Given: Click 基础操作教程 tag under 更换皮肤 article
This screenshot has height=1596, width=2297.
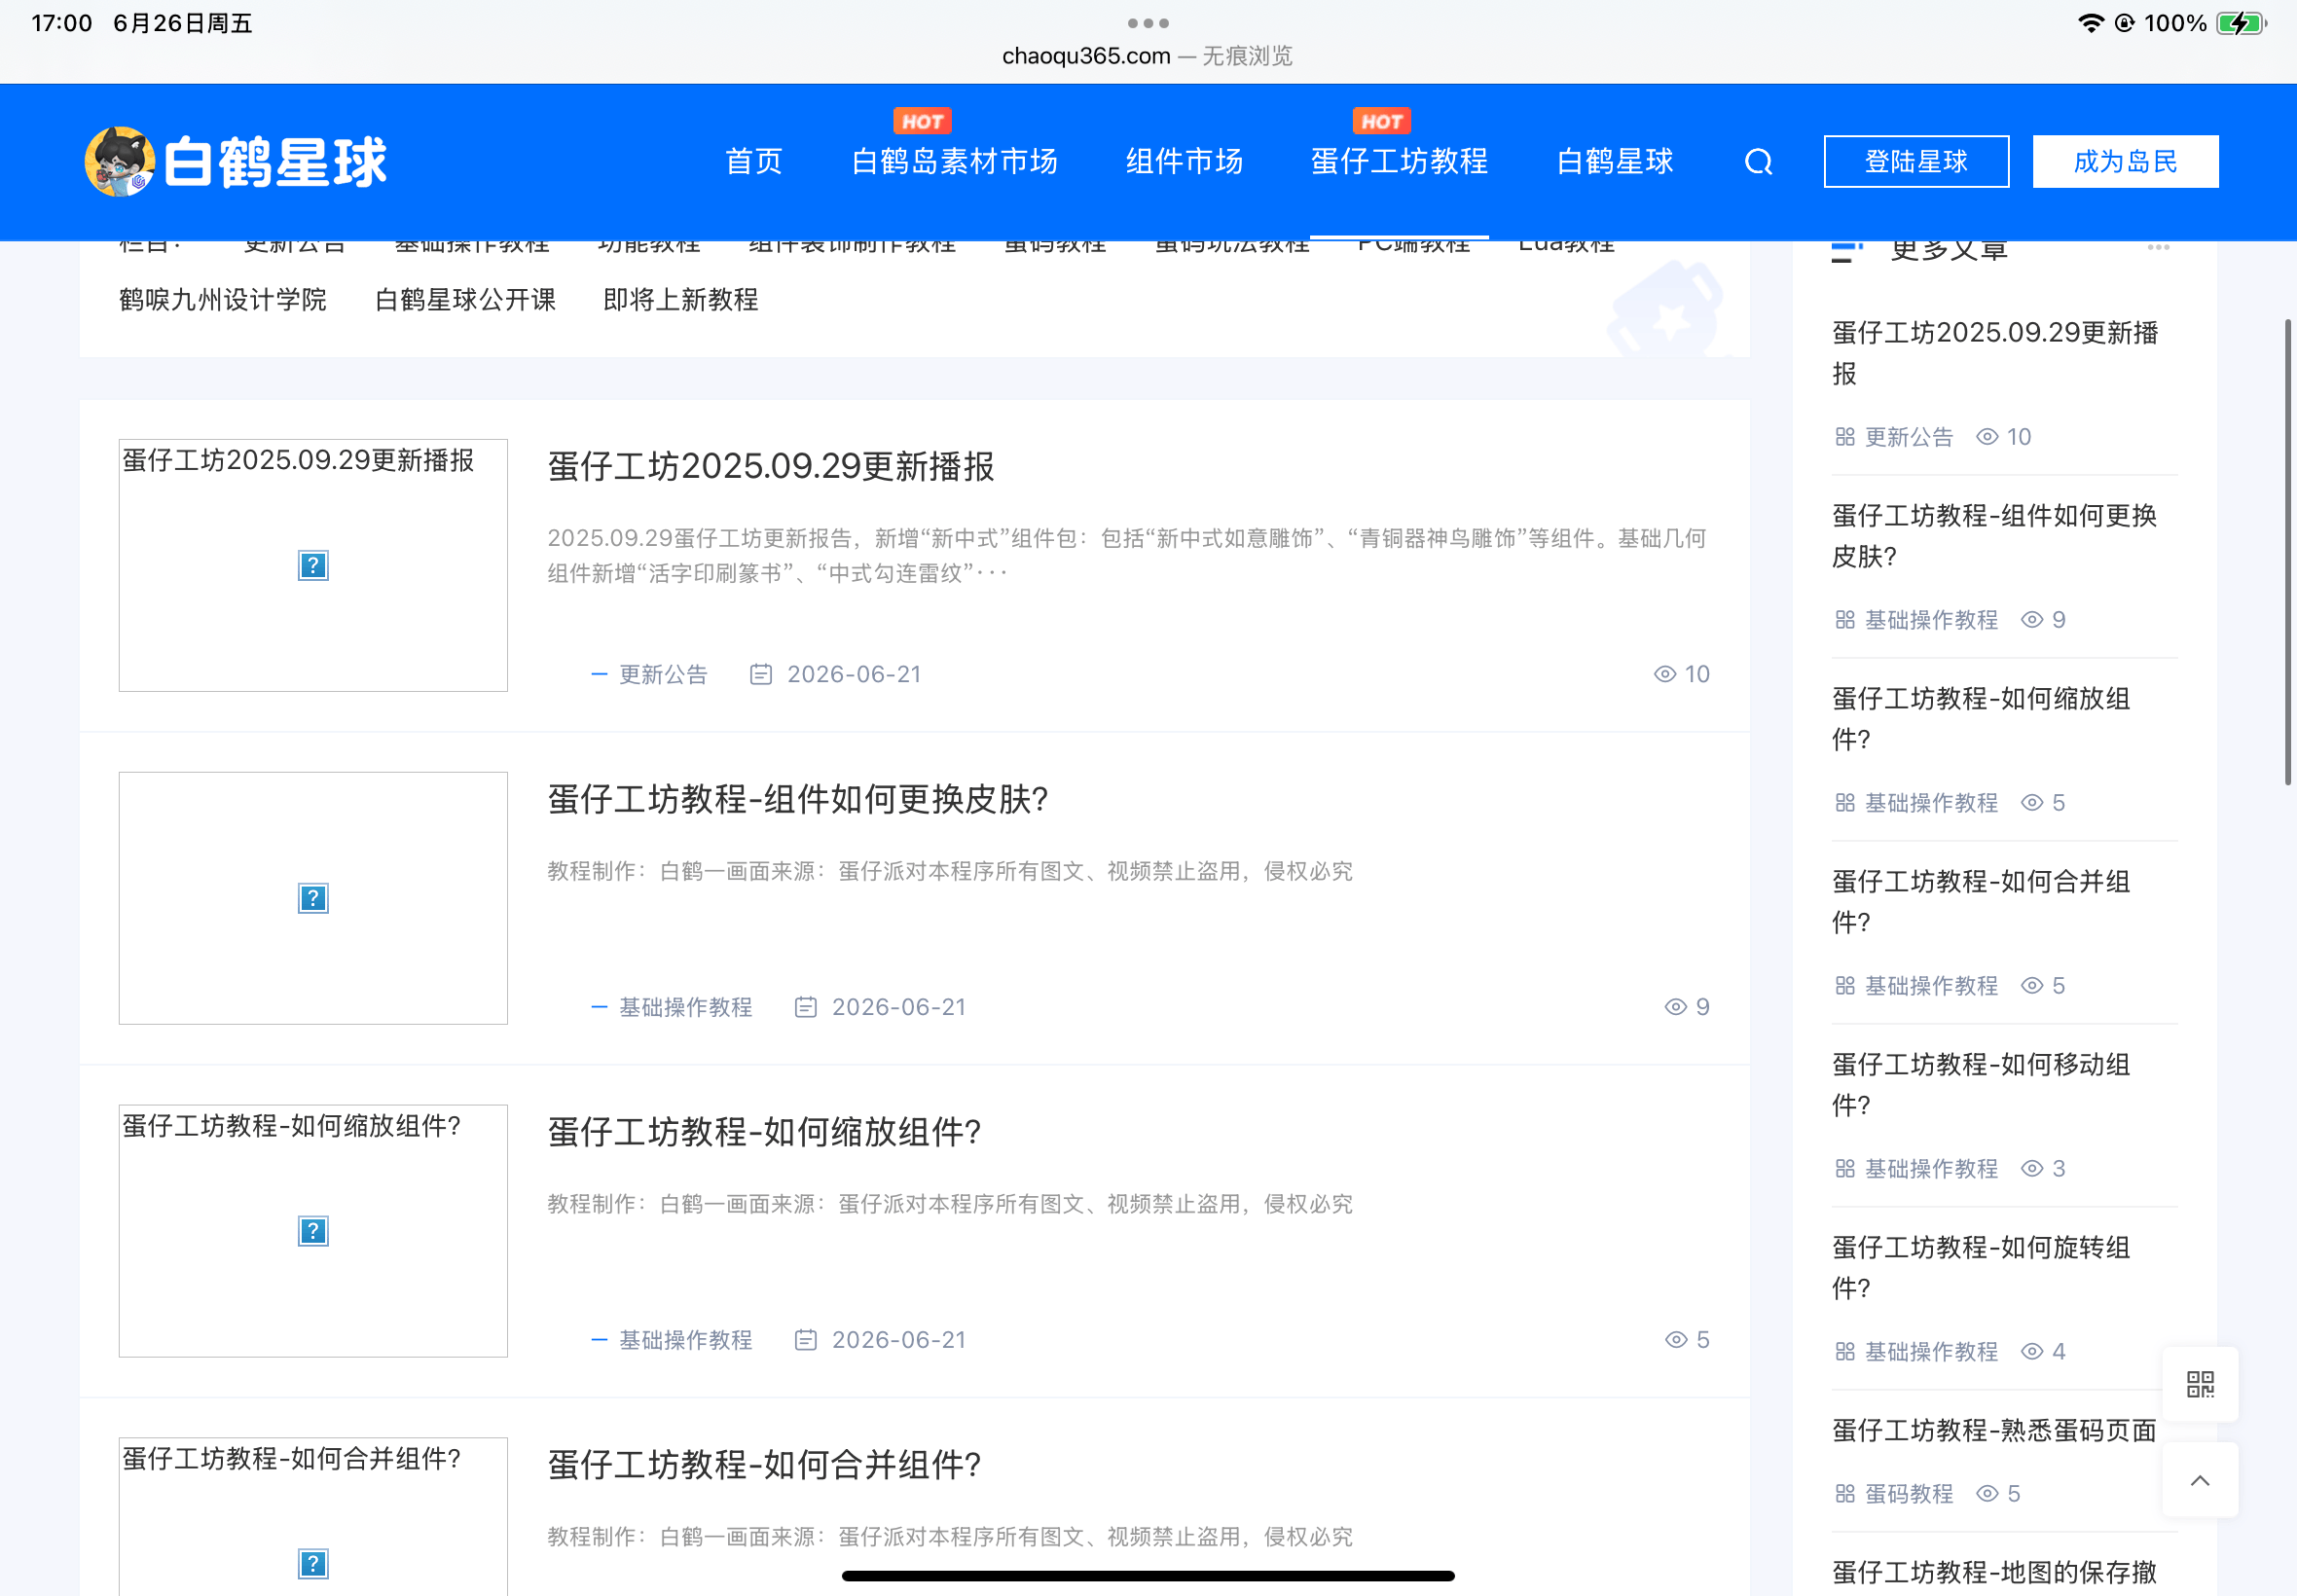Looking at the screenshot, I should pyautogui.click(x=686, y=1008).
